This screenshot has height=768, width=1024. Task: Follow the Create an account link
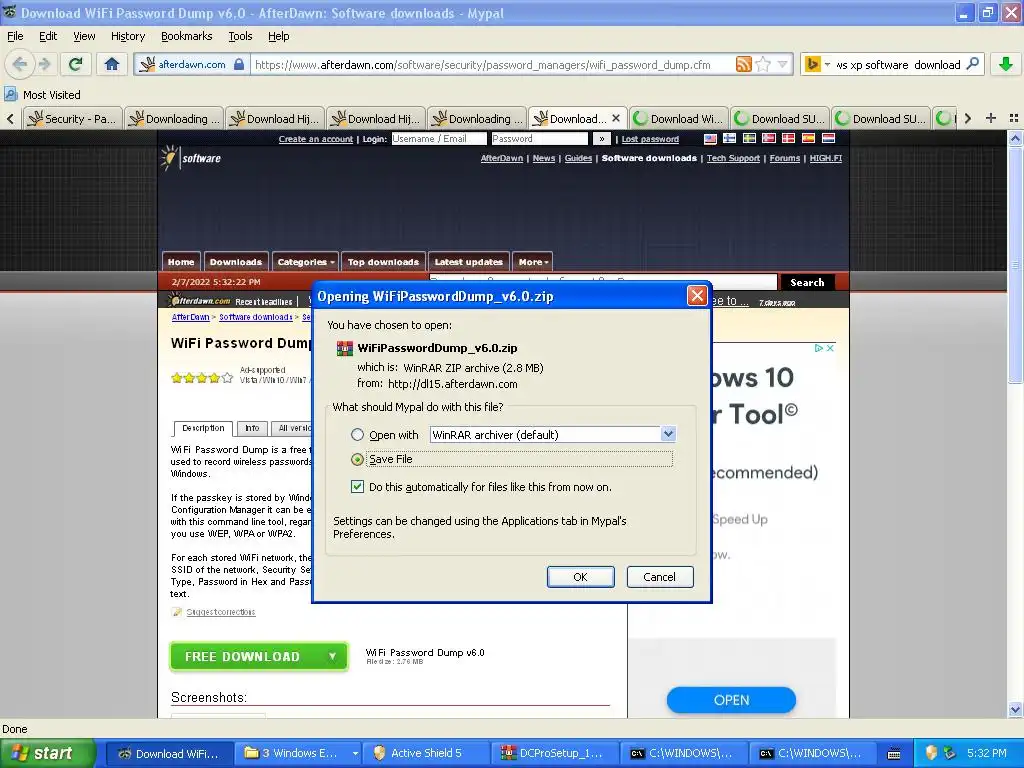pyautogui.click(x=315, y=139)
